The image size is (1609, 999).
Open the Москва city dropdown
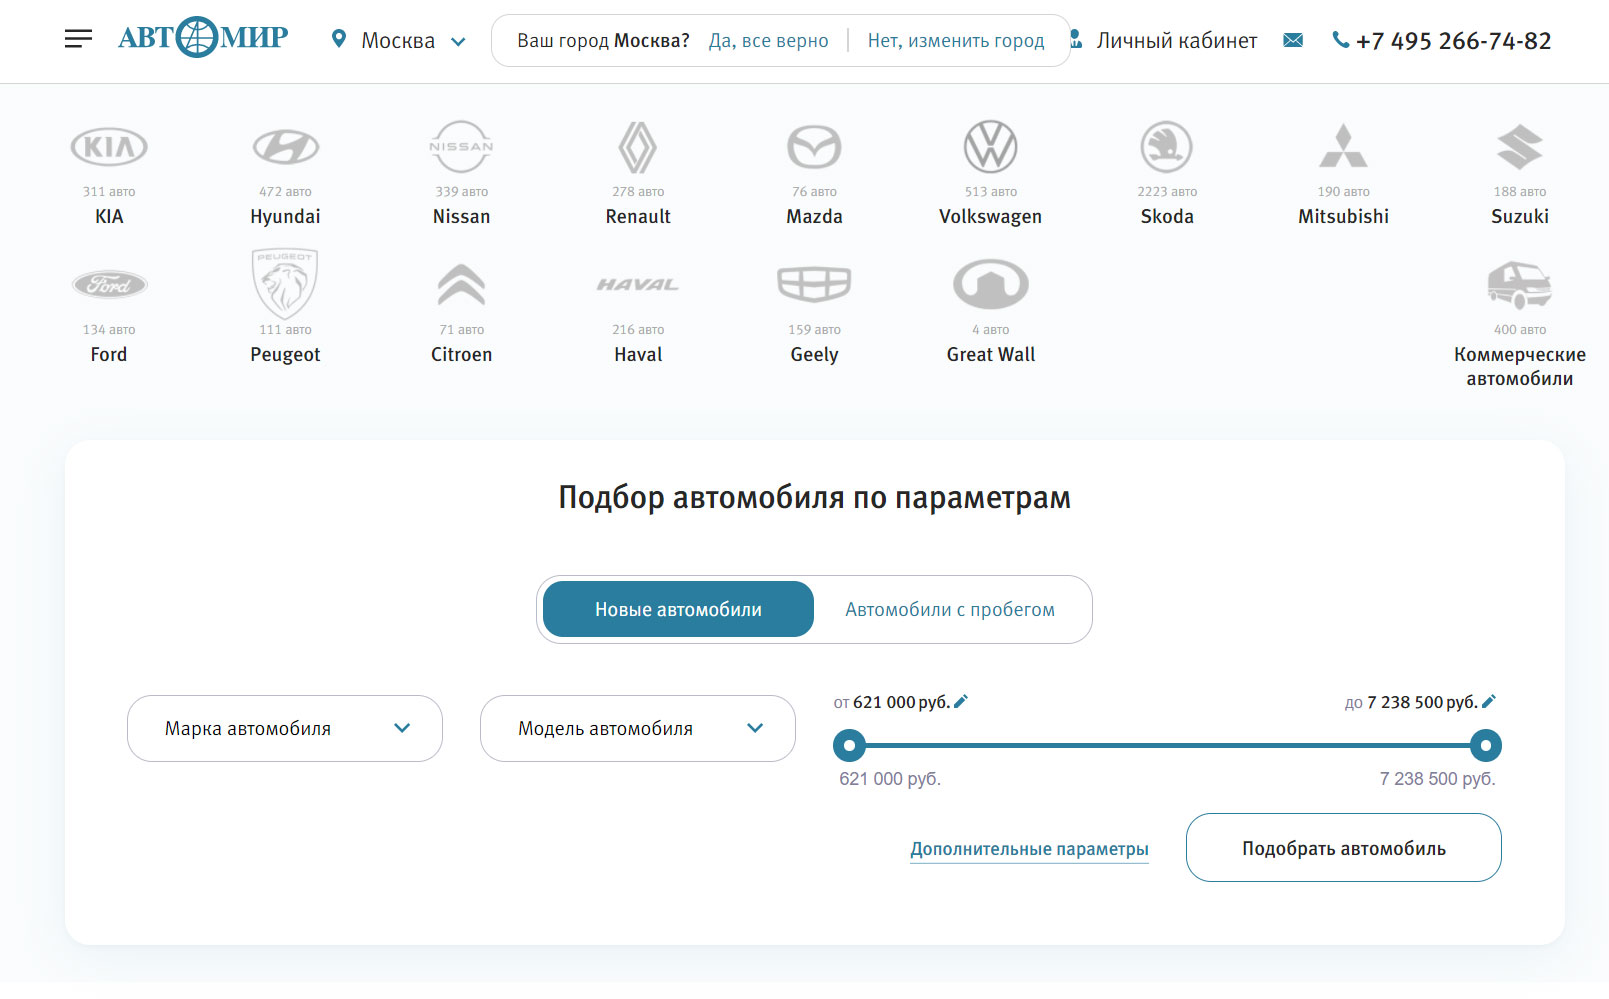(x=399, y=41)
